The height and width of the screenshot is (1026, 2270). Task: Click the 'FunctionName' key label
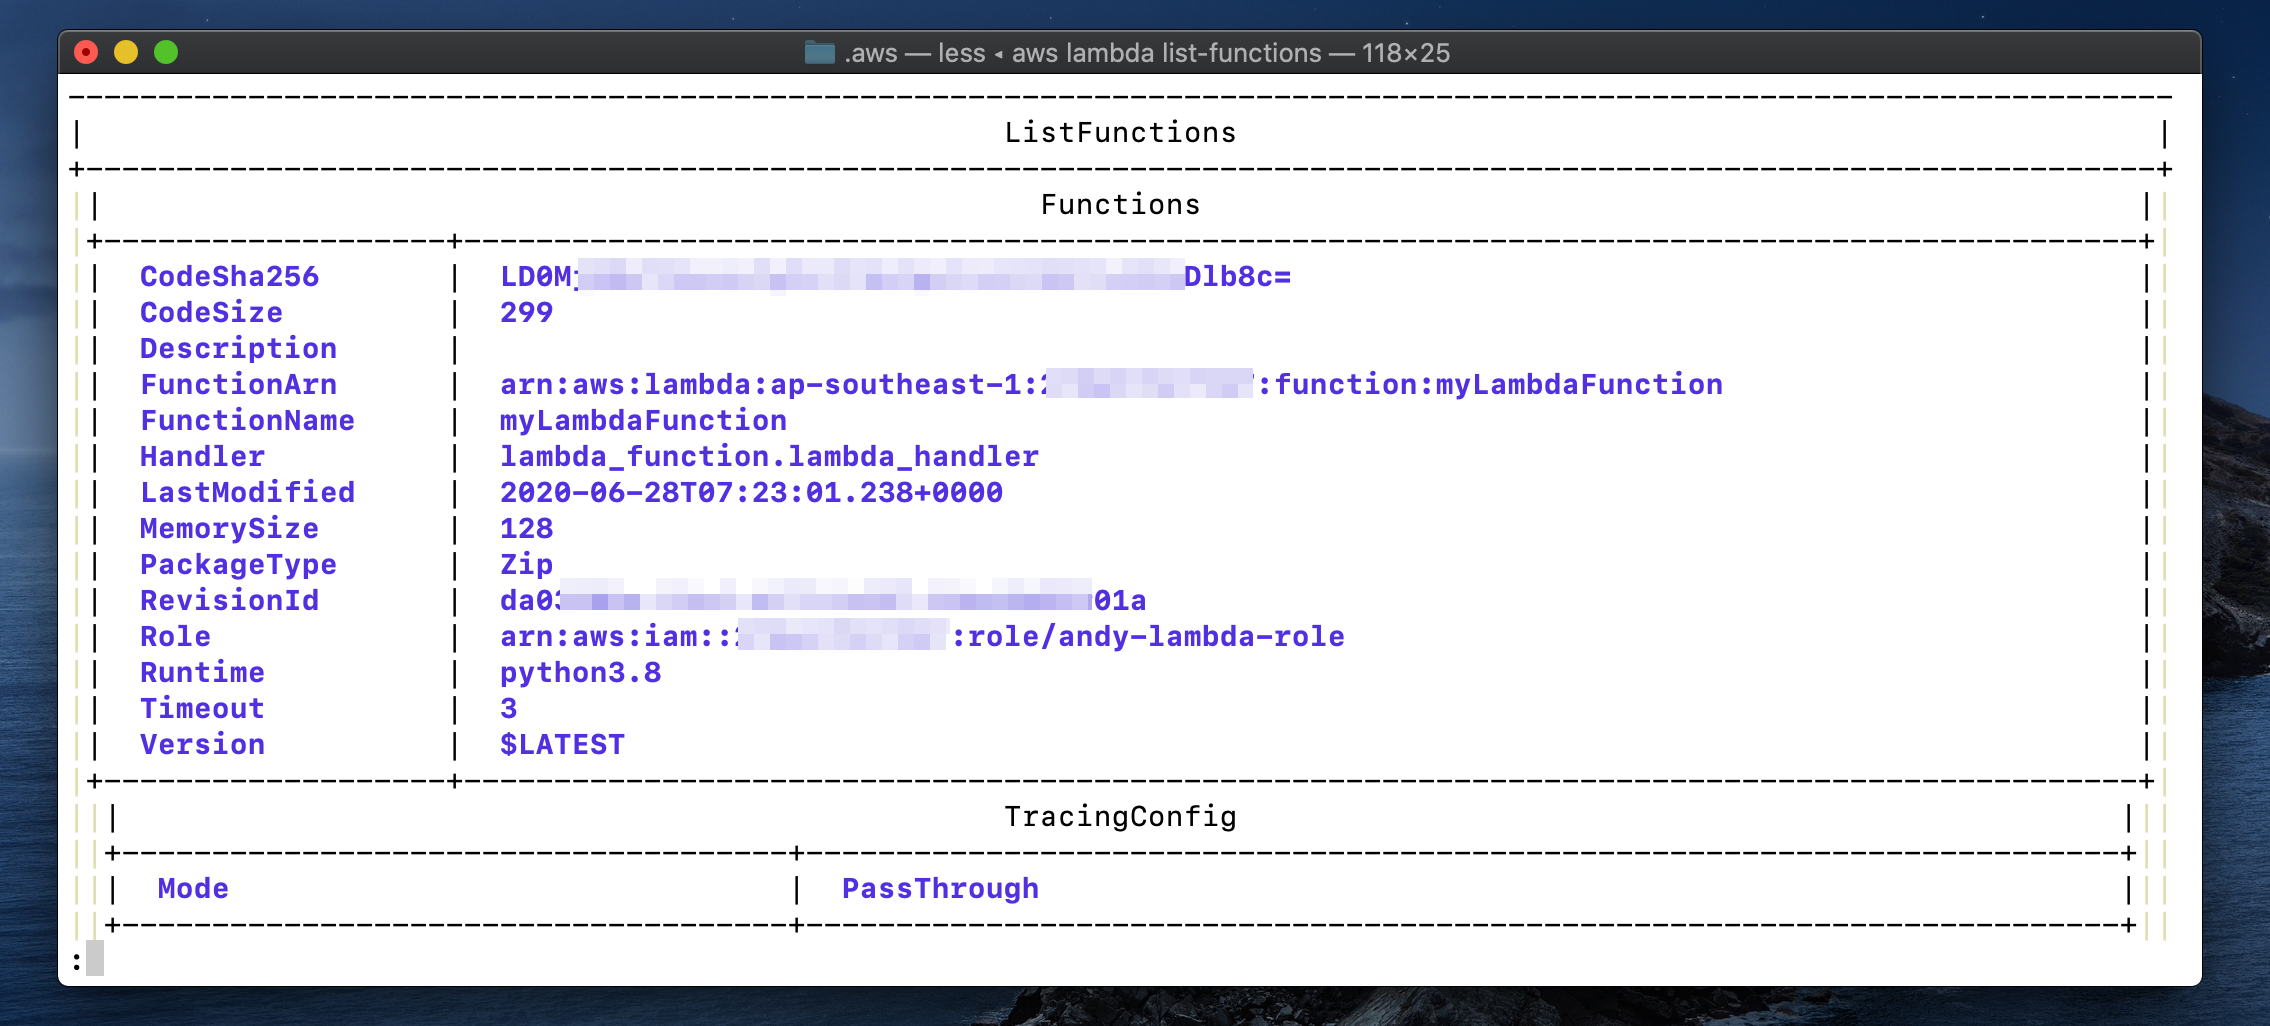click(x=247, y=421)
